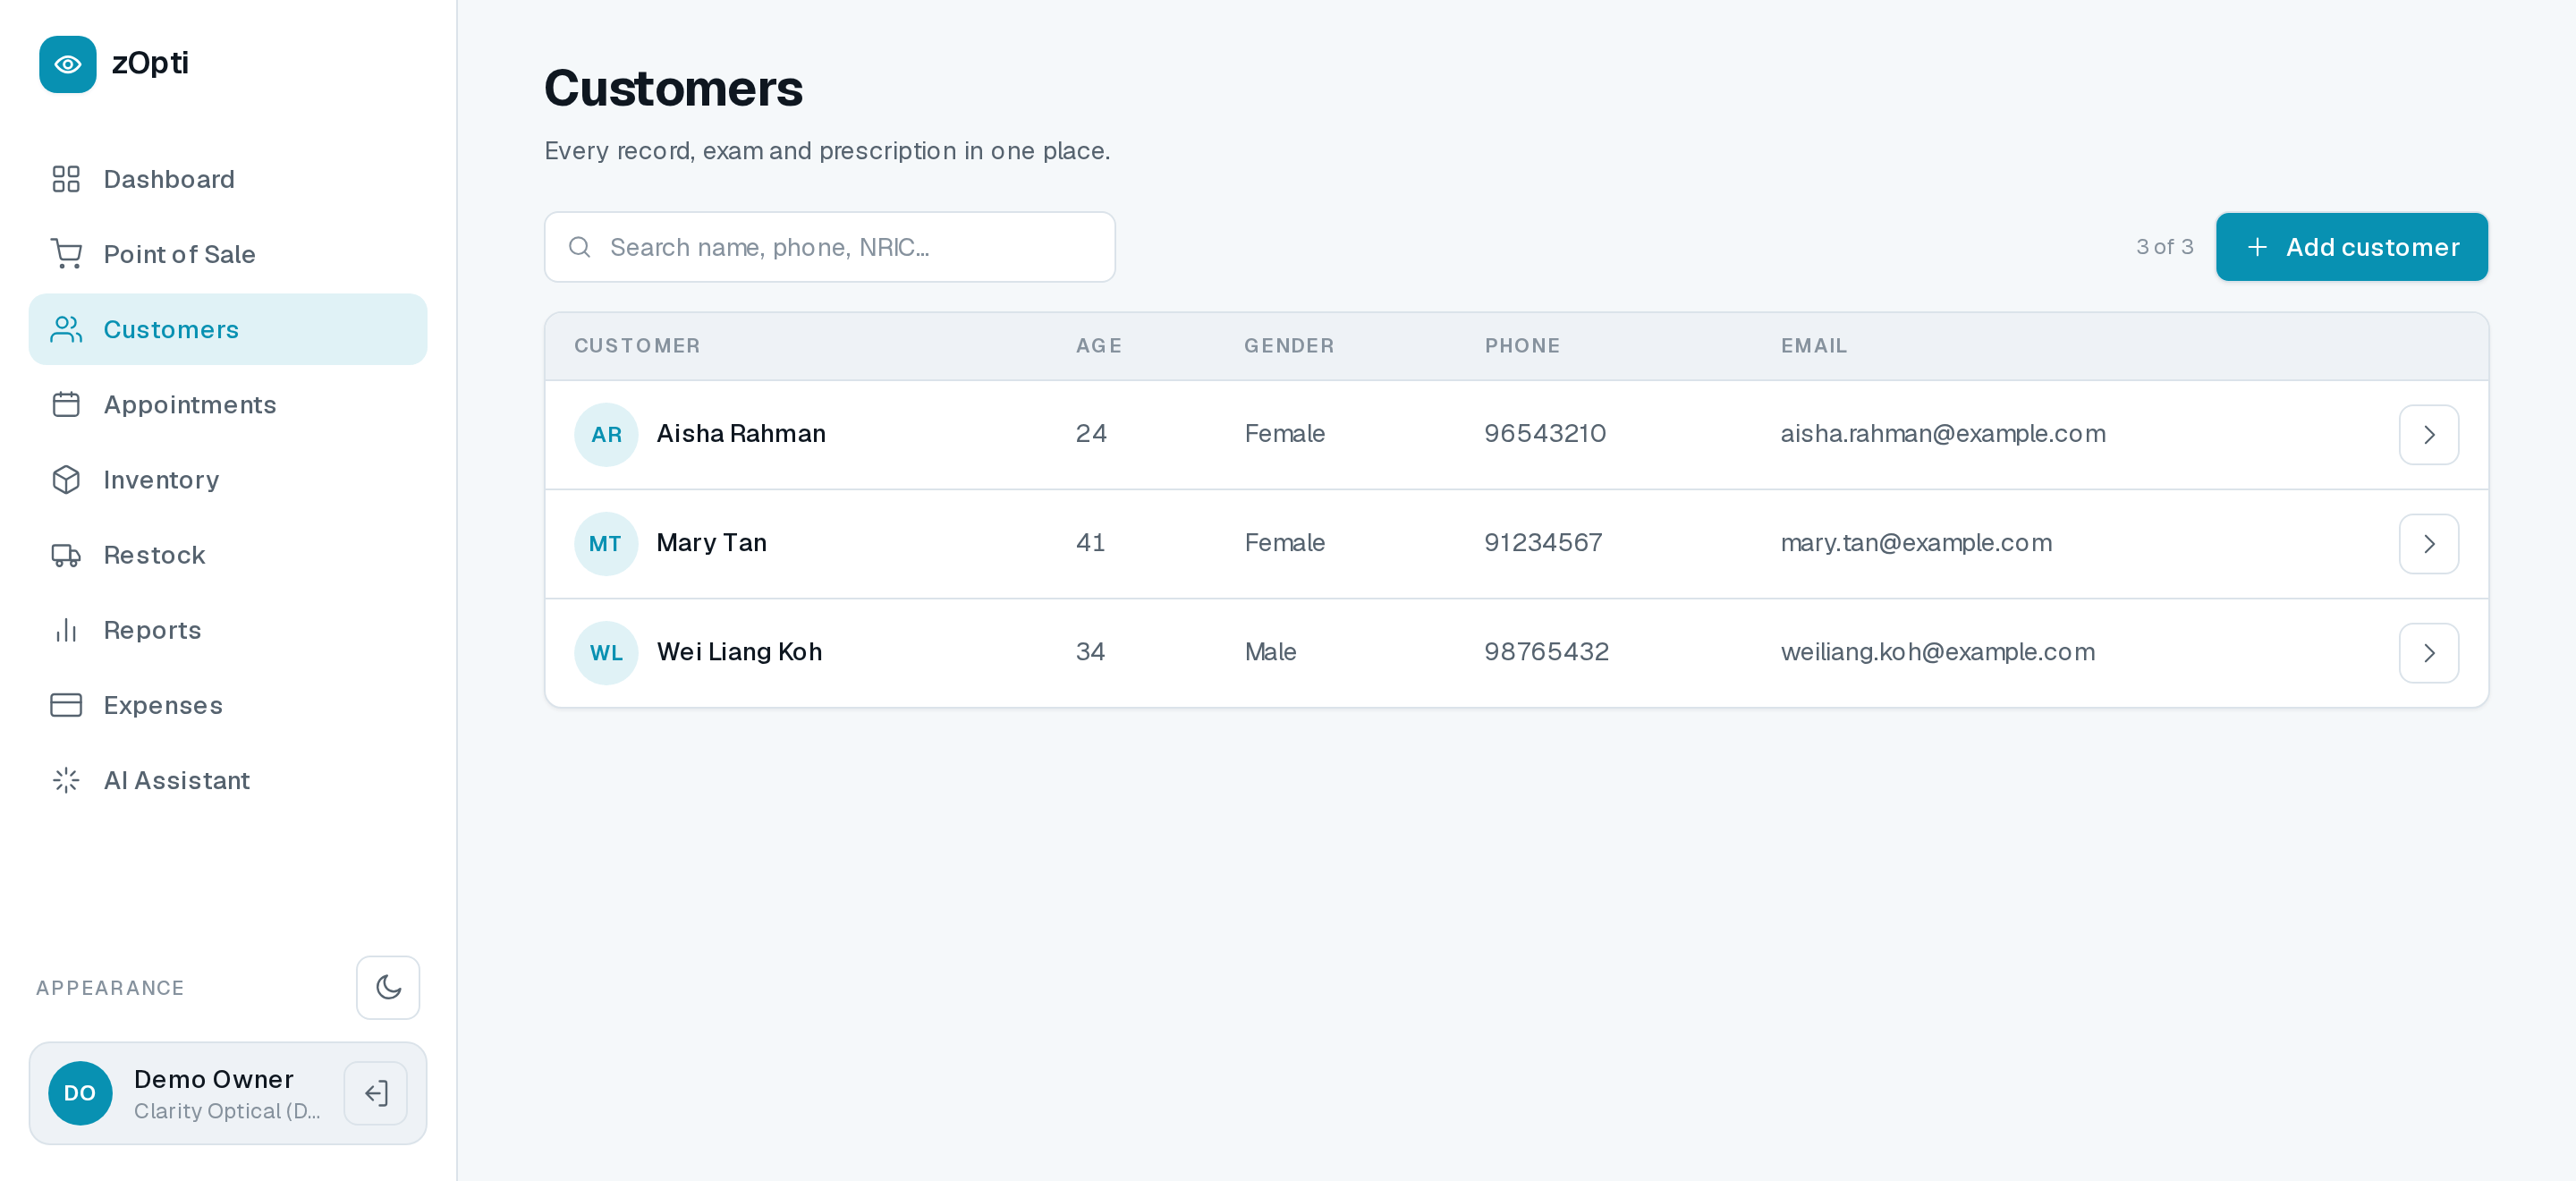Click phone number 91234567
The height and width of the screenshot is (1181, 2576).
pyautogui.click(x=1543, y=542)
